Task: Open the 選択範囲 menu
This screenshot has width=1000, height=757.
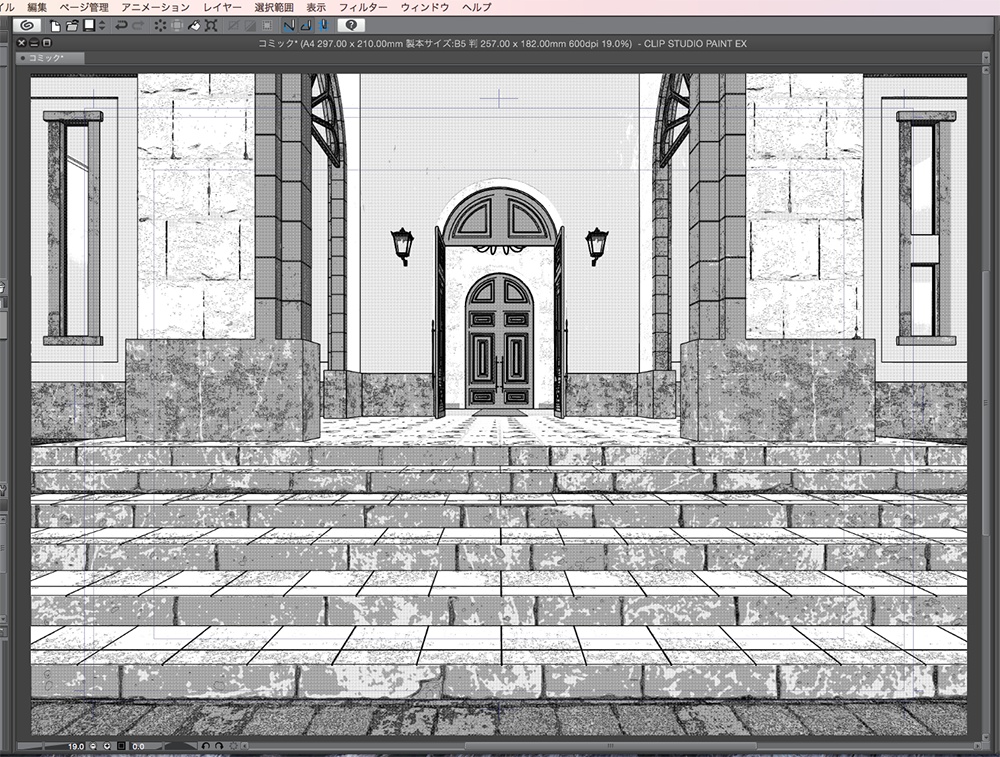Action: [x=274, y=8]
